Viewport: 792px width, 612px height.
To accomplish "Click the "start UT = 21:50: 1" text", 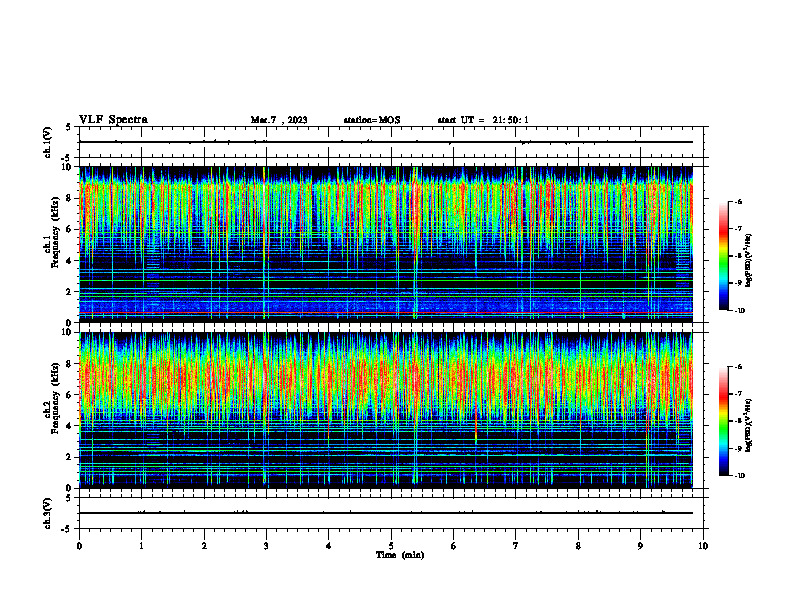I will click(x=483, y=120).
